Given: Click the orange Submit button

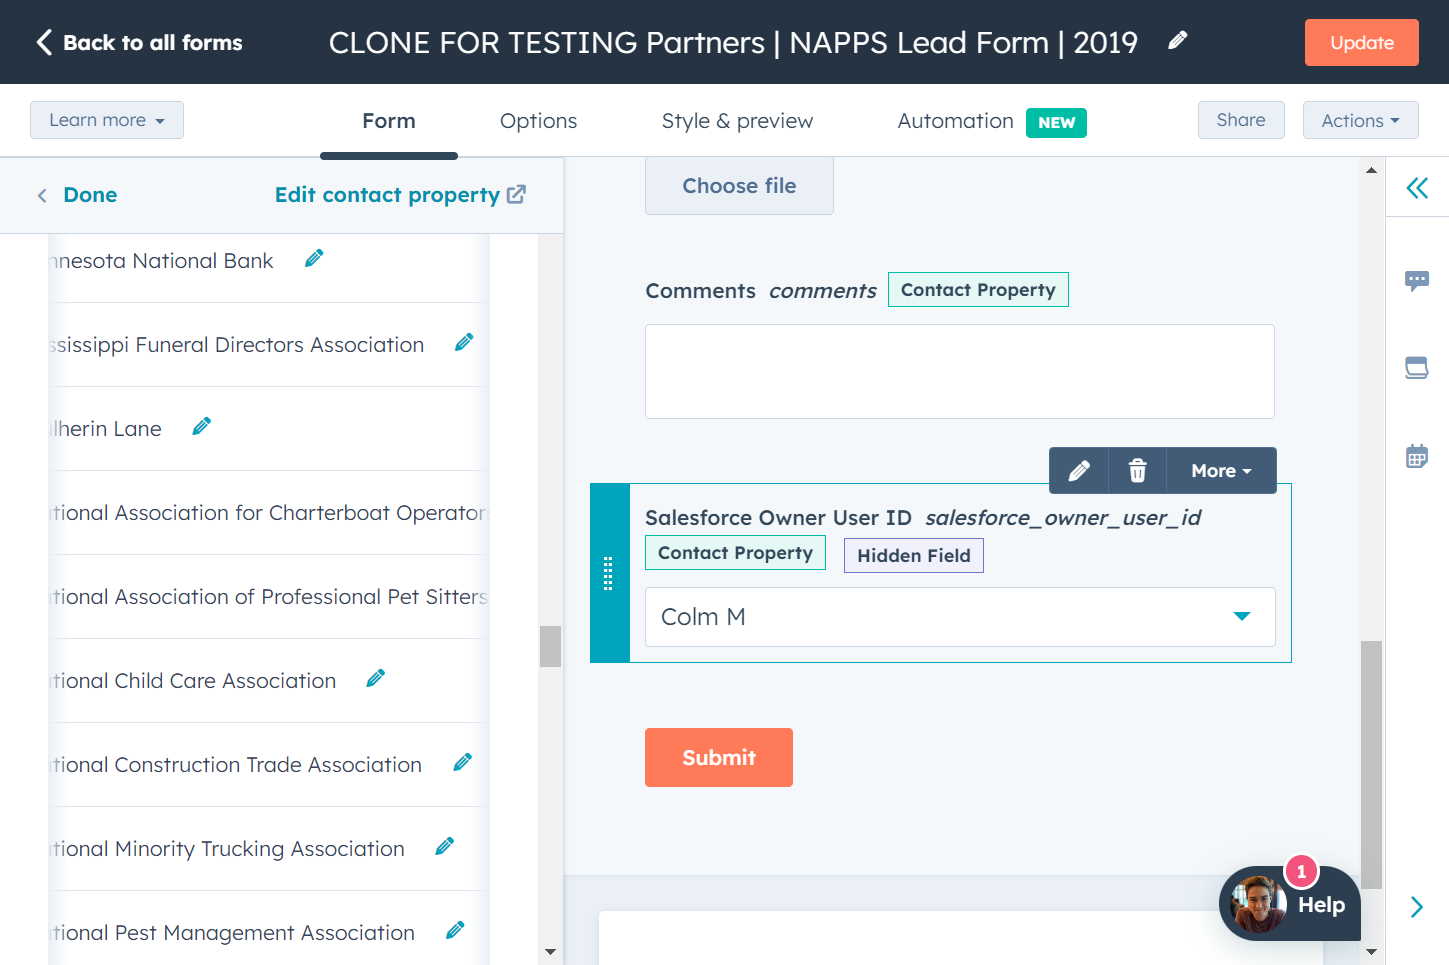Looking at the screenshot, I should [x=719, y=757].
